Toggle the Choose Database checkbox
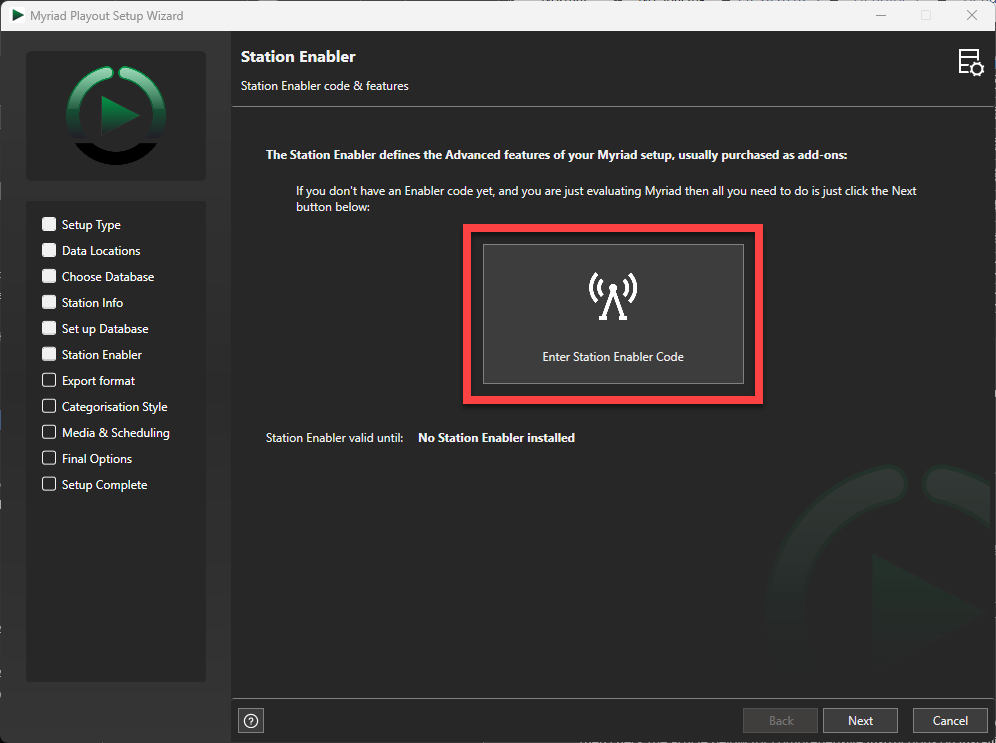Screen dimensions: 996x743 49,276
